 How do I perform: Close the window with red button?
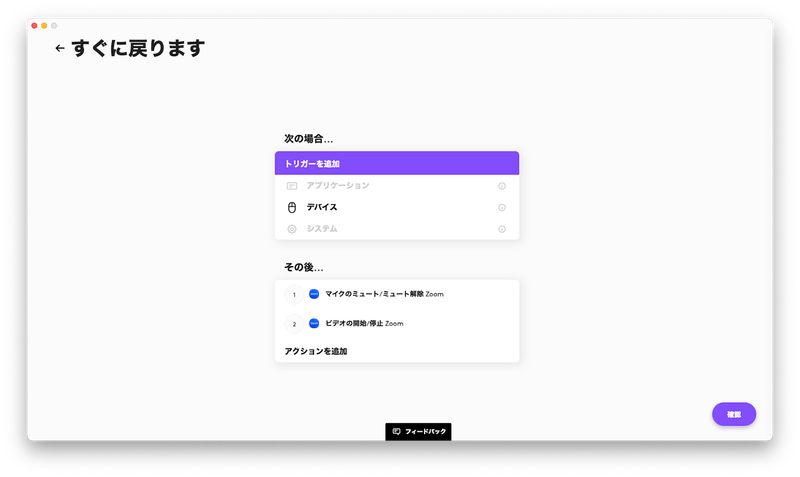click(34, 26)
